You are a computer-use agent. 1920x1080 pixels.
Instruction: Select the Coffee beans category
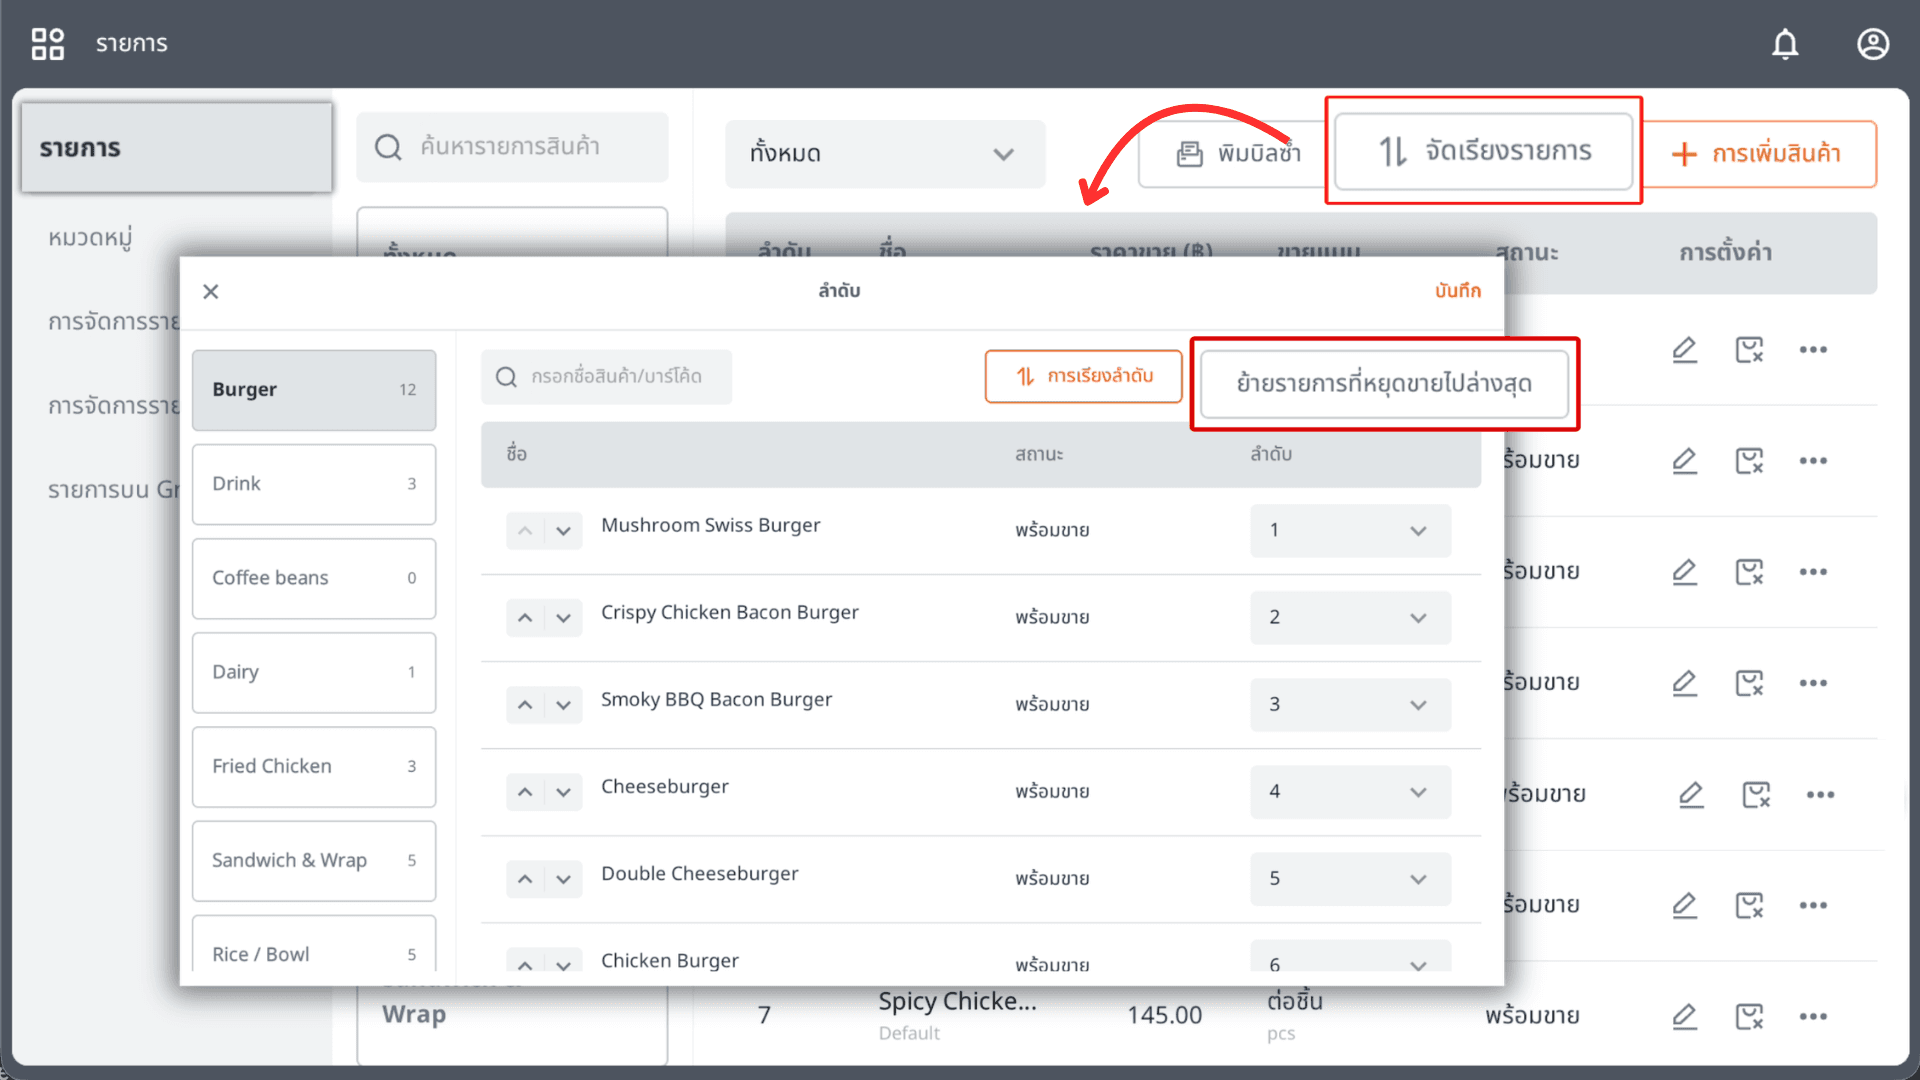pos(314,578)
